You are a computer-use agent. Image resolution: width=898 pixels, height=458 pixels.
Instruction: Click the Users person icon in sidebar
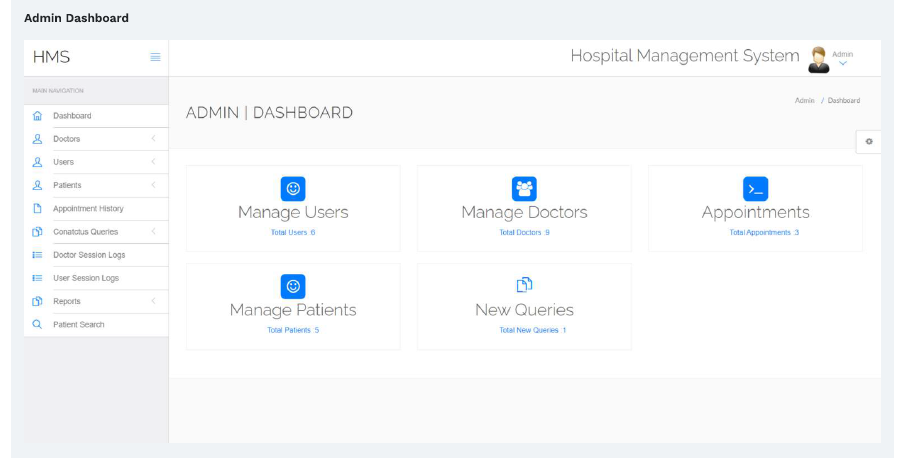(x=37, y=162)
